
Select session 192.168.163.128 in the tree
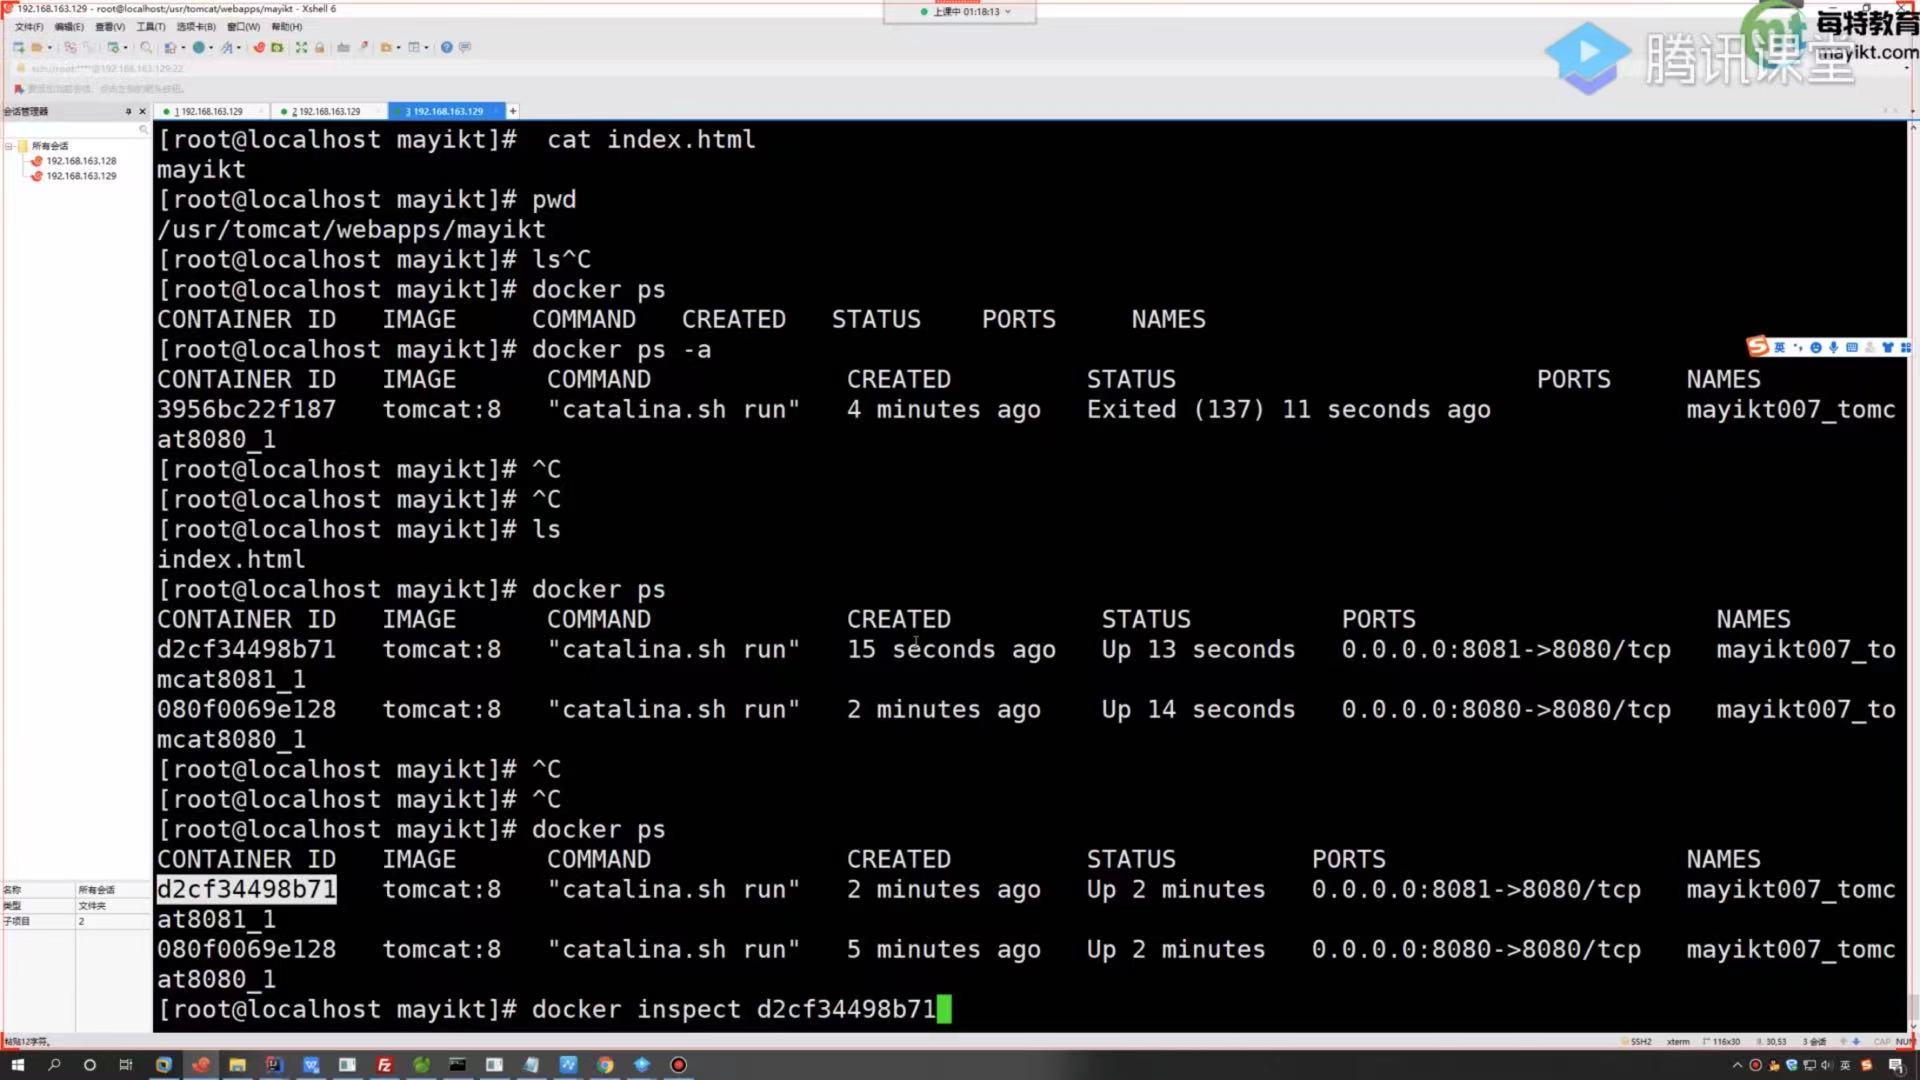click(80, 161)
